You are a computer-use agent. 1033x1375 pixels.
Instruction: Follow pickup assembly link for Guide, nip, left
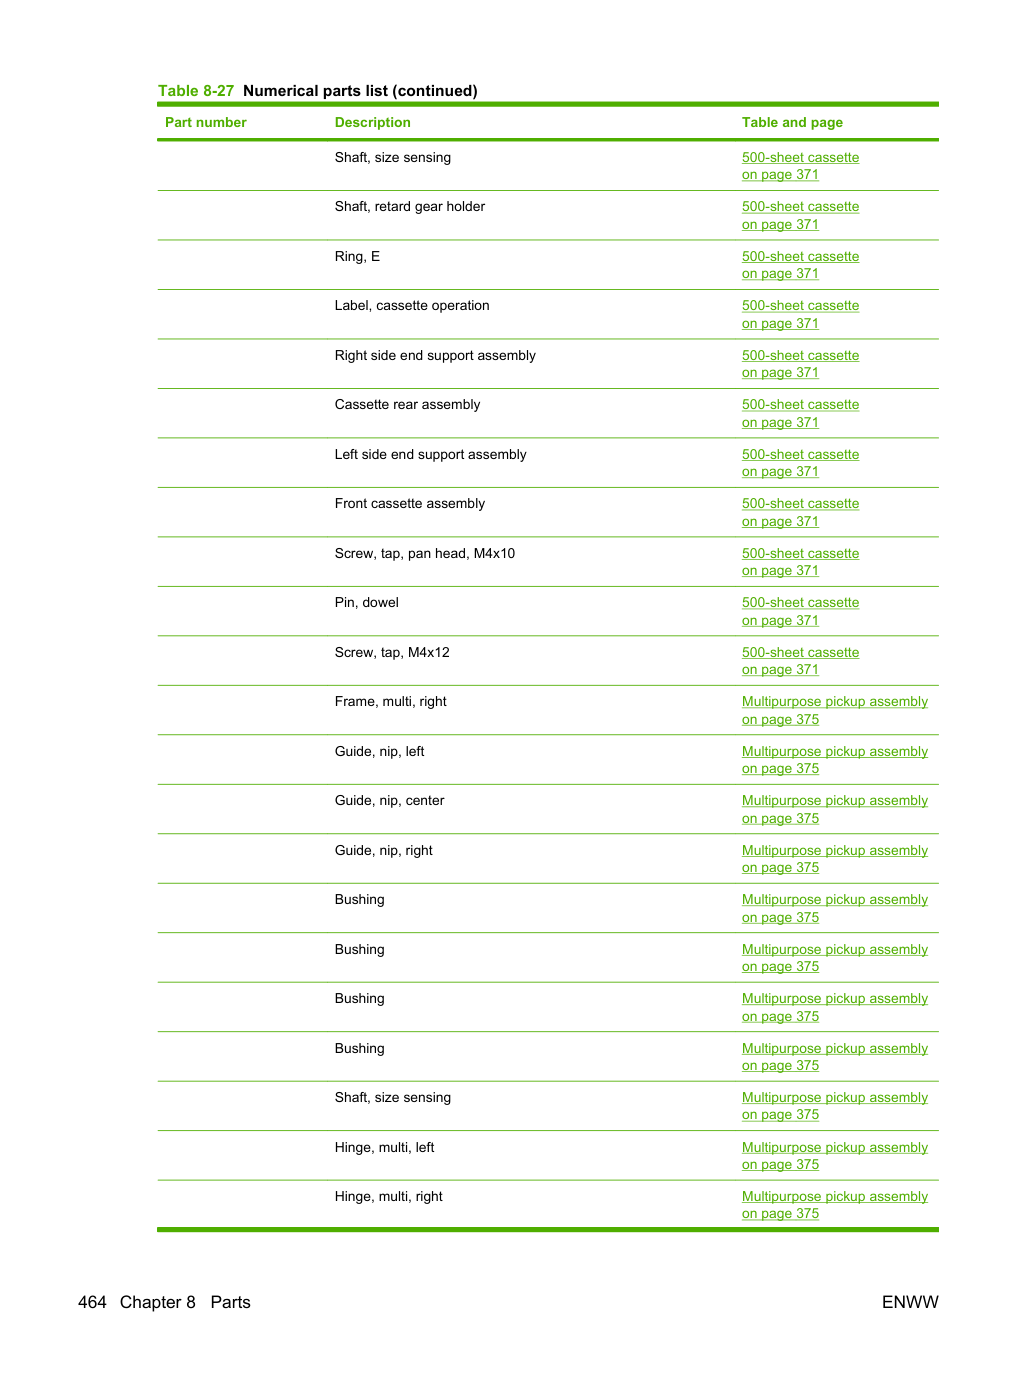(835, 760)
